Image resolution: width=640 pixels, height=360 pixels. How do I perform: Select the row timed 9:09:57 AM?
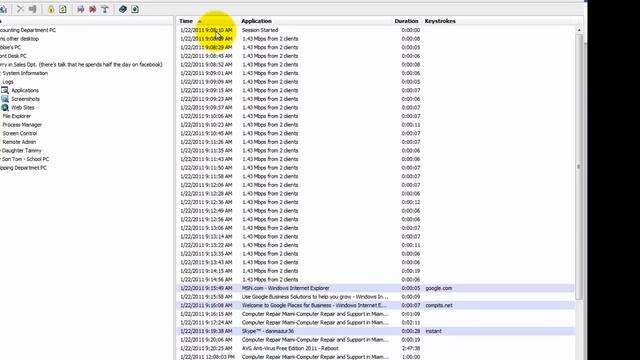[376, 107]
